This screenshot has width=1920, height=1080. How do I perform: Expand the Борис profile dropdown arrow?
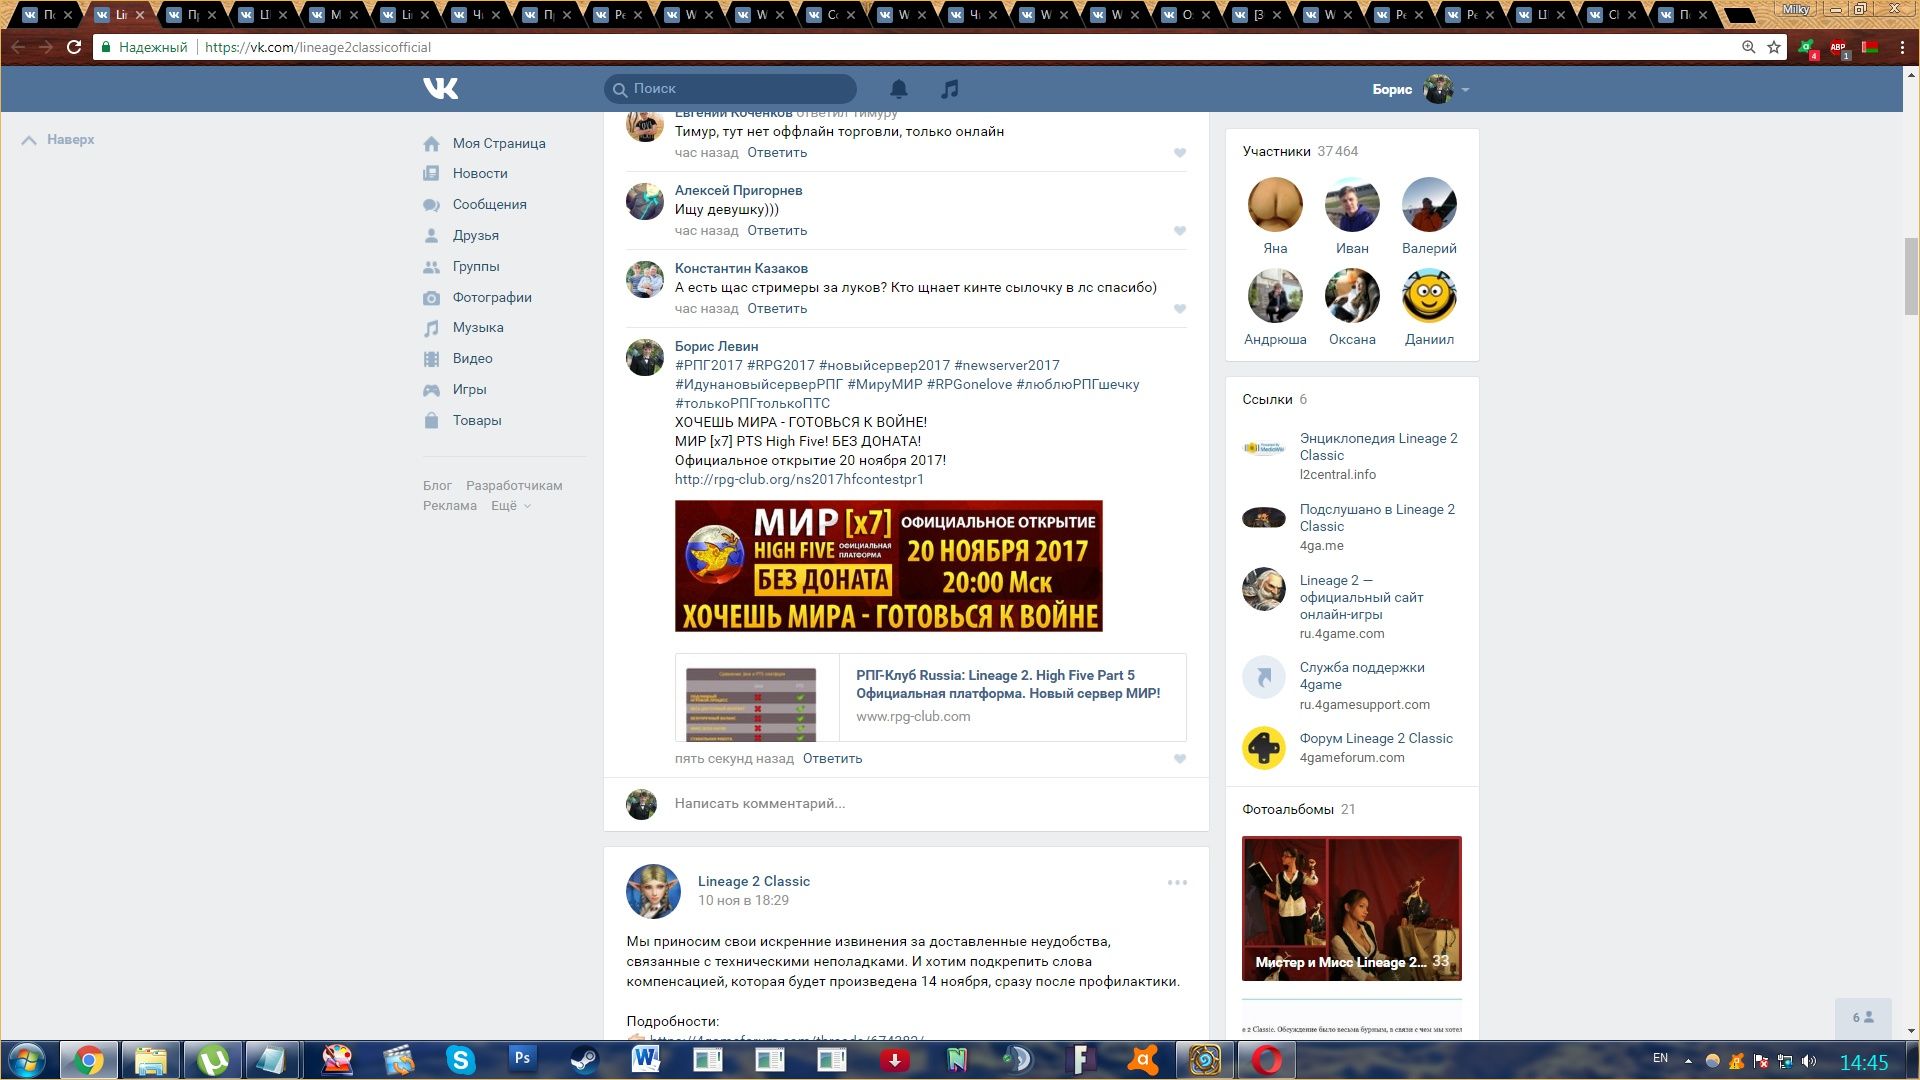click(x=1466, y=90)
